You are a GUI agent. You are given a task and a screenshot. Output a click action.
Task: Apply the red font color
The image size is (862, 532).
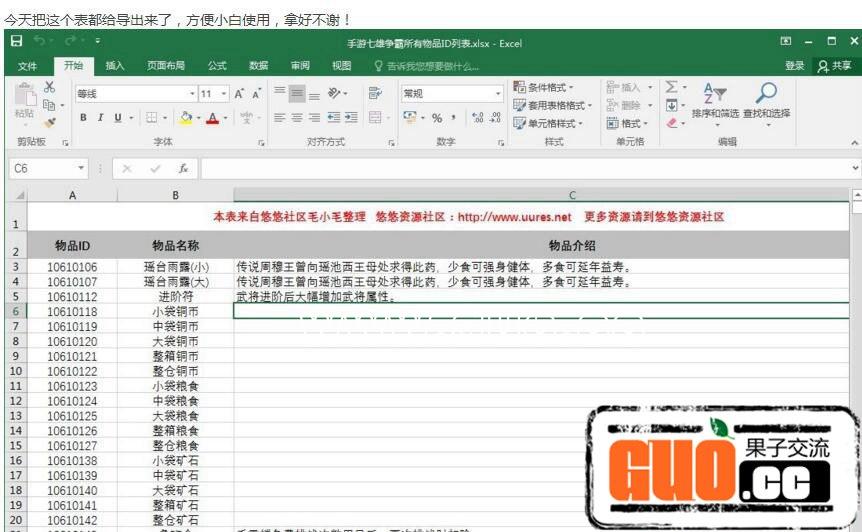click(x=213, y=118)
